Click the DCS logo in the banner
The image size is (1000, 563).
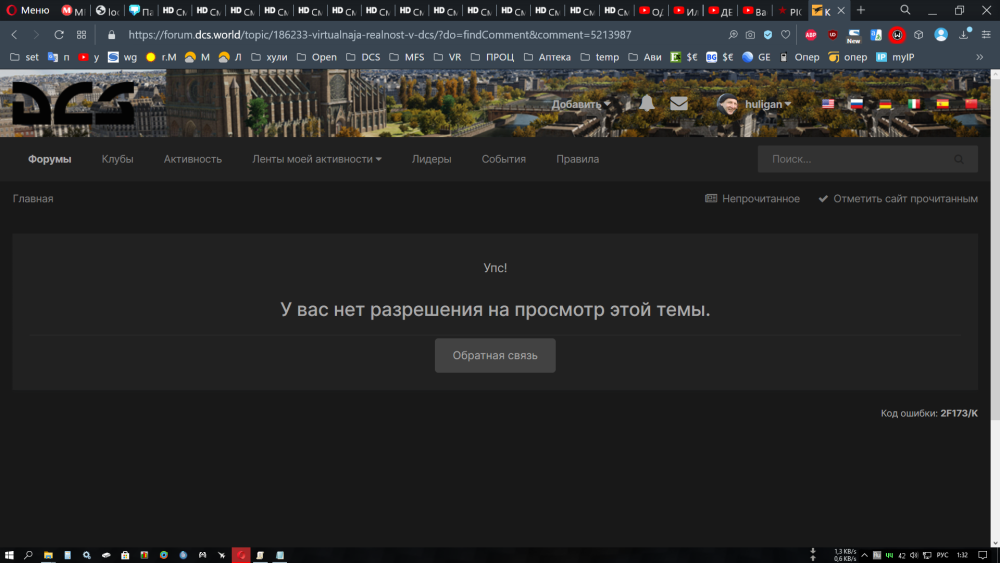pos(74,103)
